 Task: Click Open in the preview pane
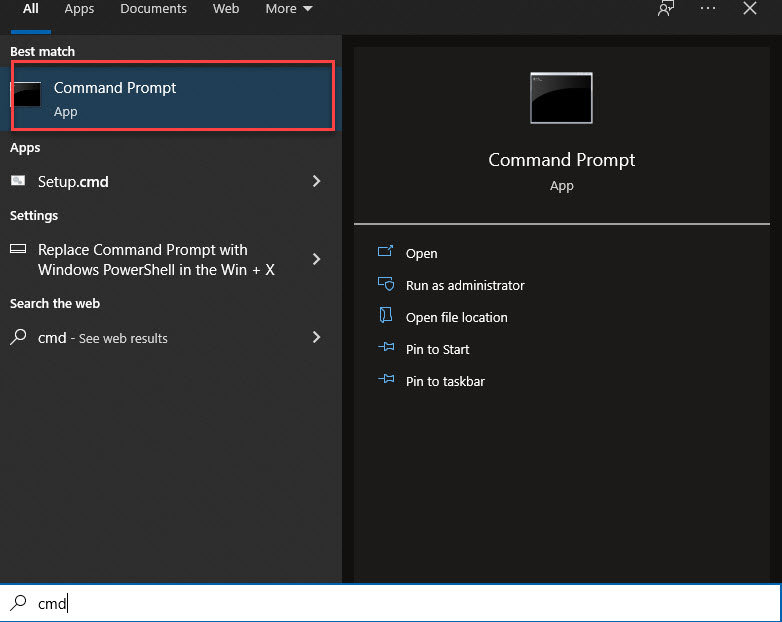421,253
